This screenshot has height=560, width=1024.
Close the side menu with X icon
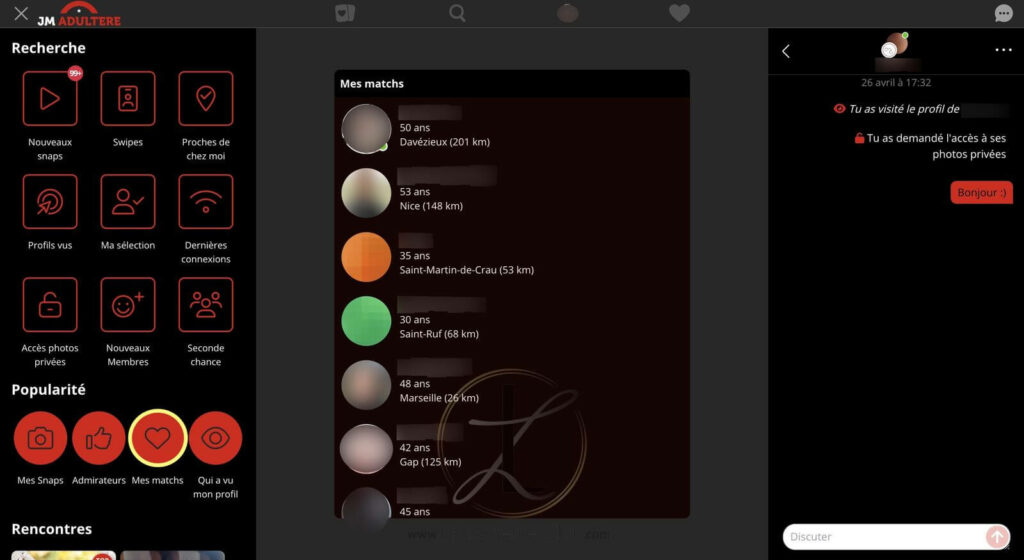[x=21, y=14]
